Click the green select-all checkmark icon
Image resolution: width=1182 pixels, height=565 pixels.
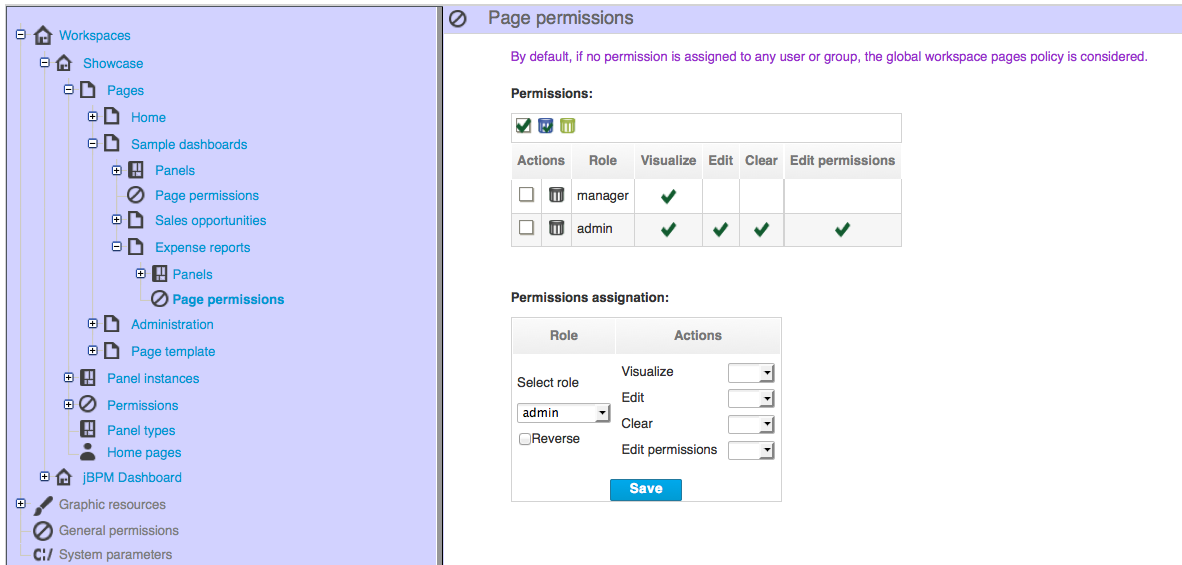[524, 126]
